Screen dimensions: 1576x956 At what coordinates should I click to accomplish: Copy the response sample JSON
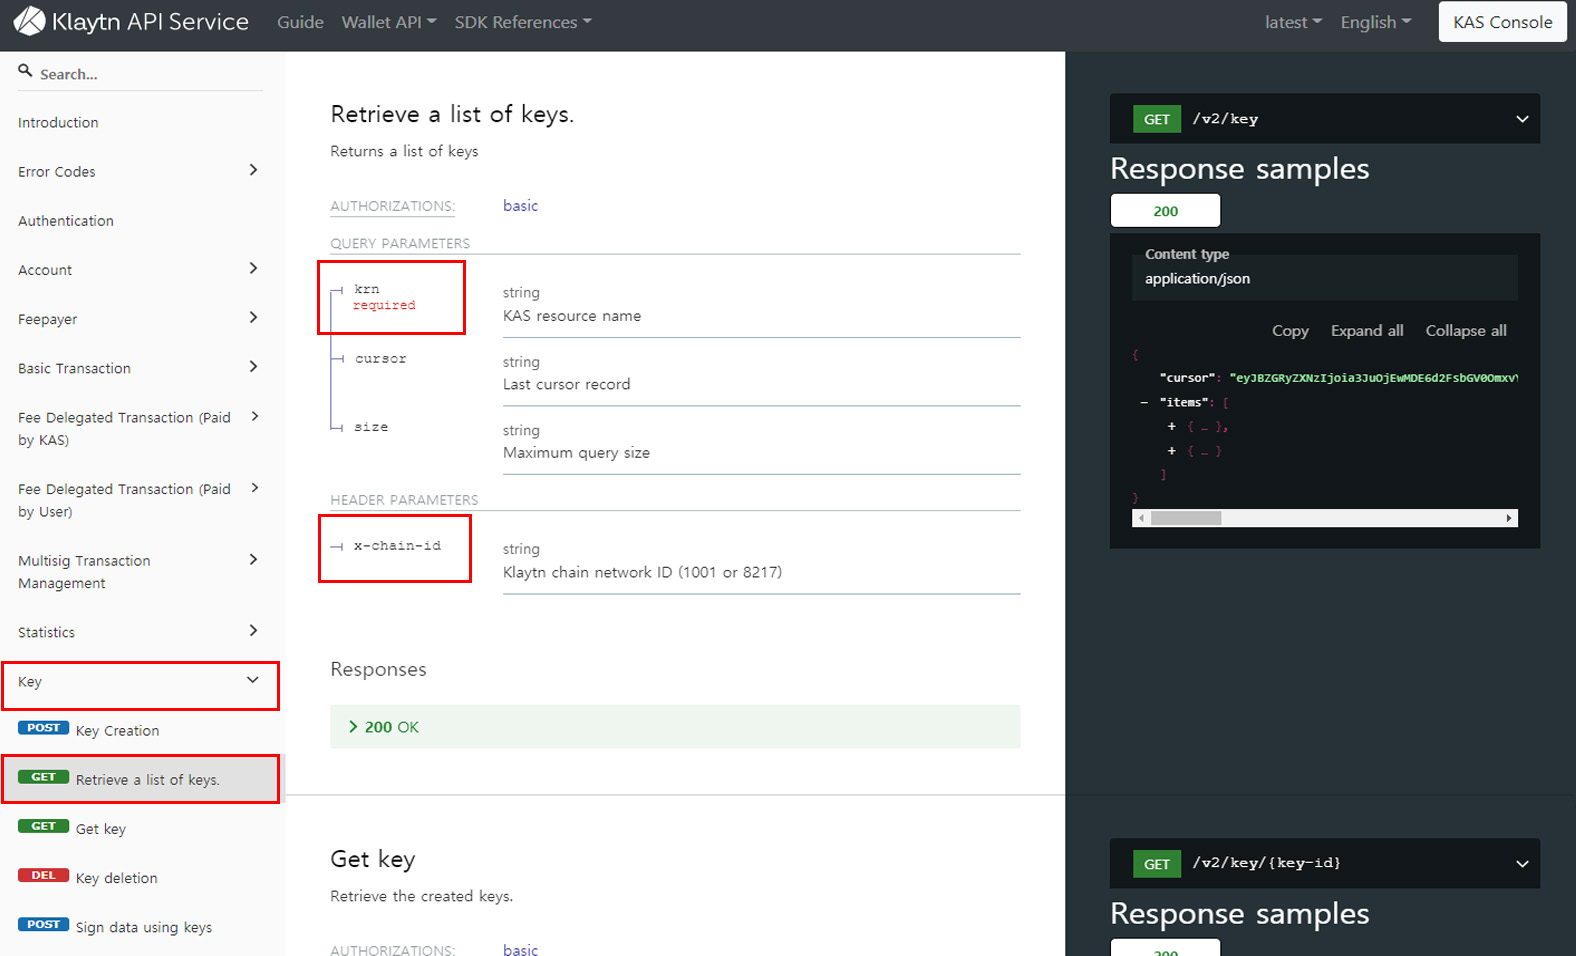pyautogui.click(x=1290, y=331)
